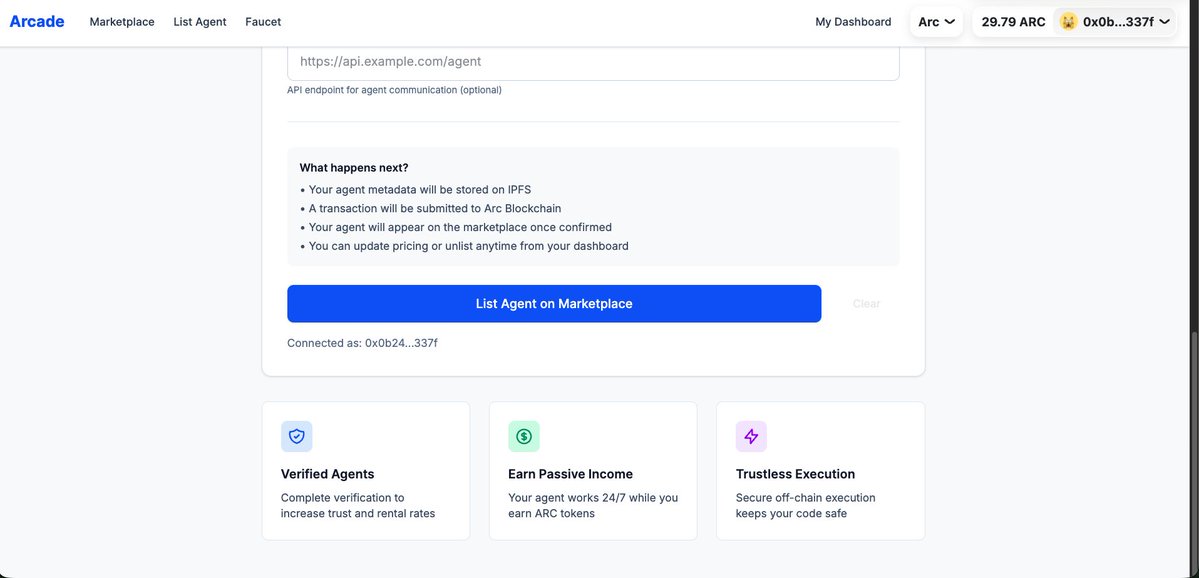Go to List Agent page
1199x578 pixels.
click(x=200, y=22)
